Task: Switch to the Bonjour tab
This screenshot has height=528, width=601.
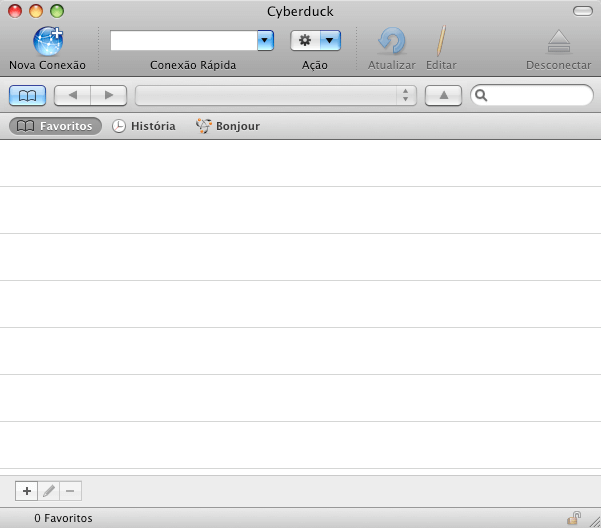Action: click(x=228, y=126)
